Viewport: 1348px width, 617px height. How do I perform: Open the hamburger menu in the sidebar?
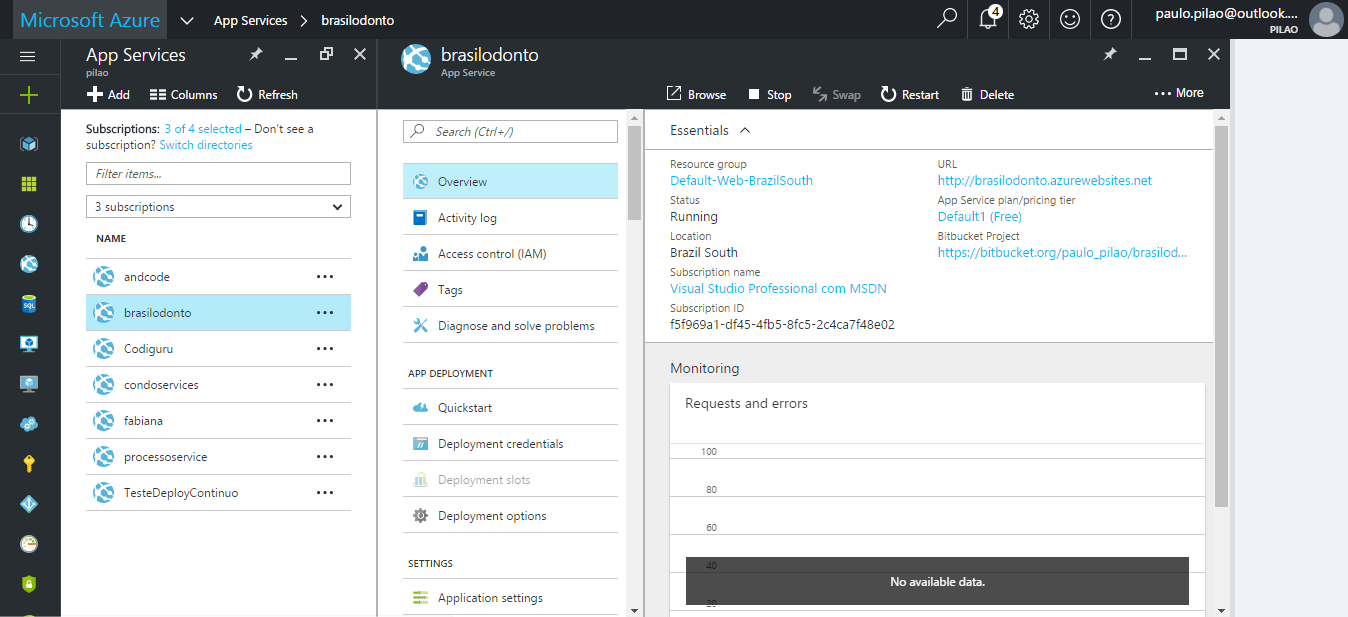pos(28,57)
